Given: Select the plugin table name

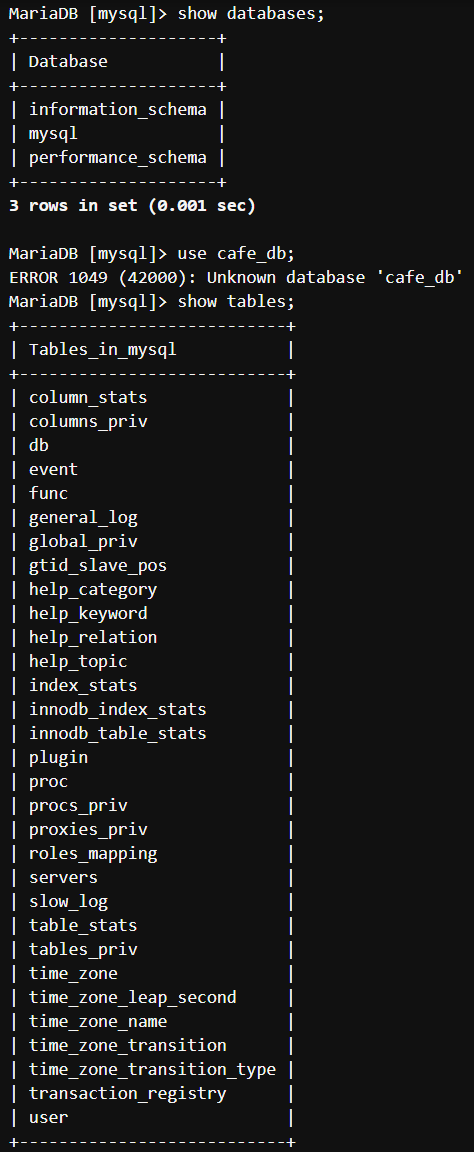Looking at the screenshot, I should tap(58, 757).
